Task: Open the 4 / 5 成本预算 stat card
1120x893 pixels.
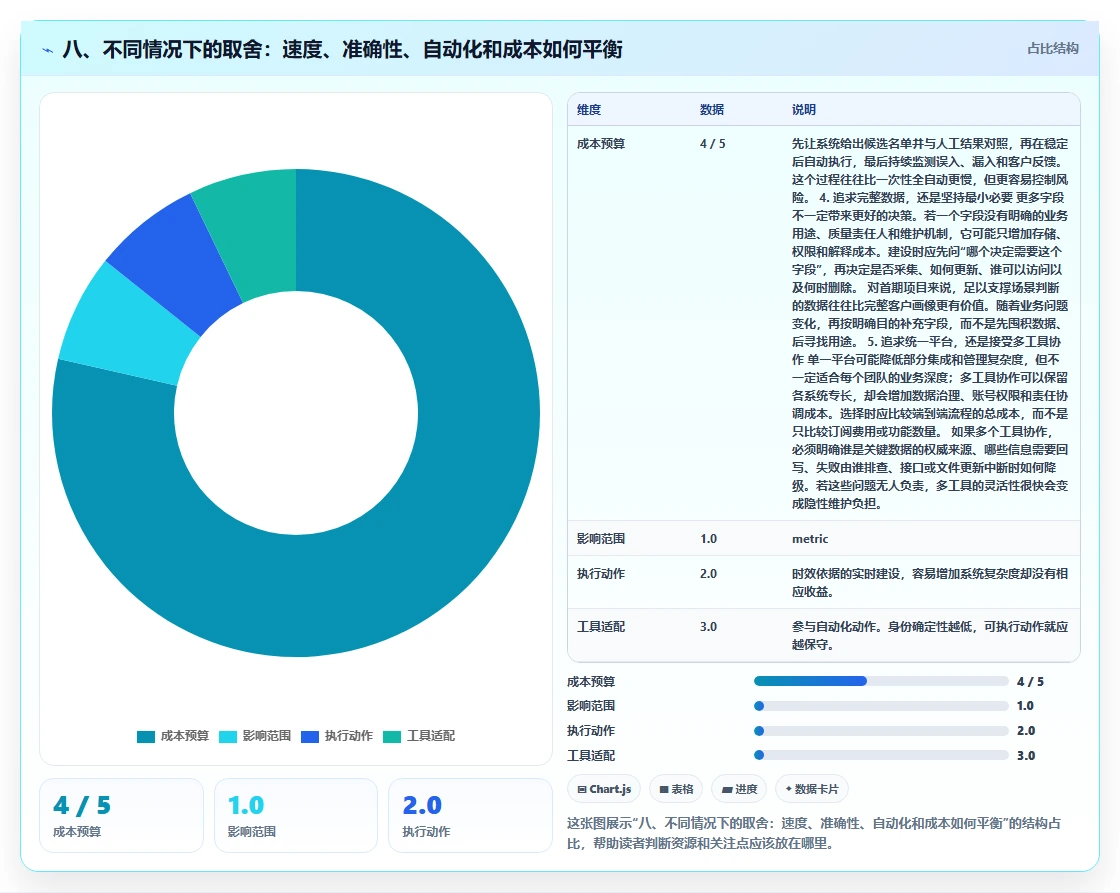Action: pos(121,815)
